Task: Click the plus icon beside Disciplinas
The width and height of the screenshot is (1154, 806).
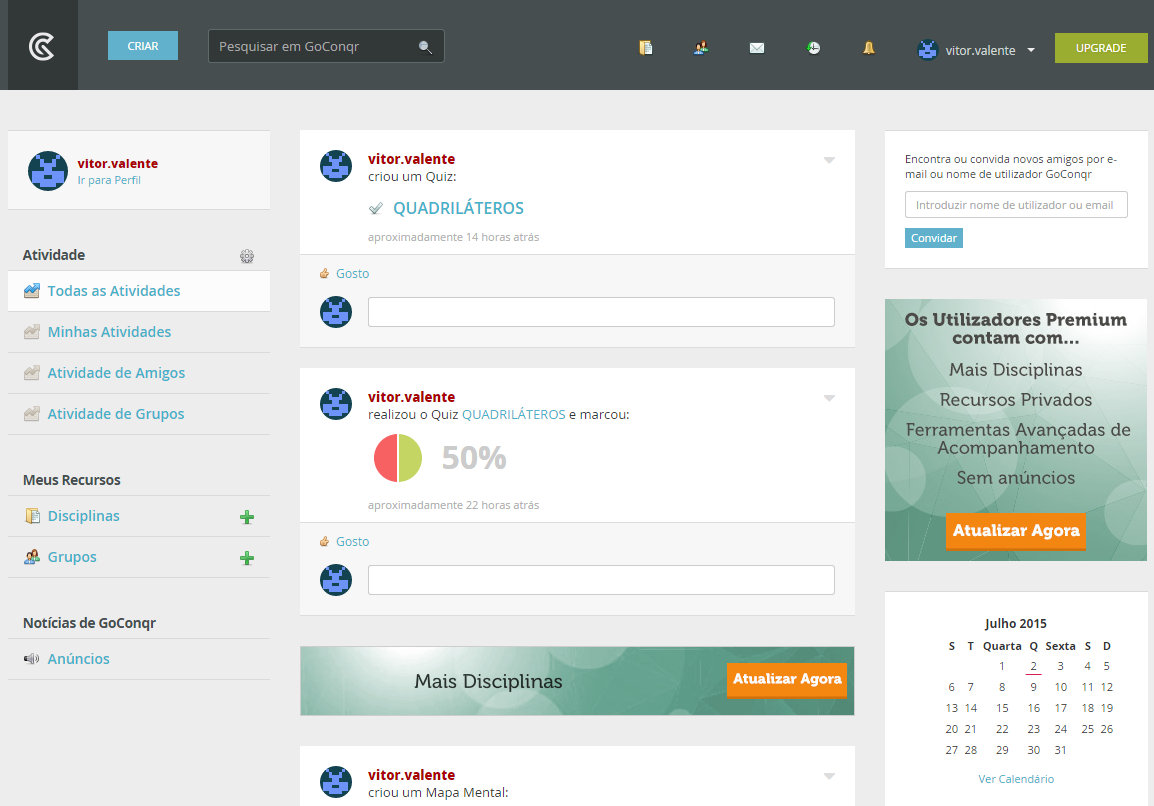Action: [247, 517]
